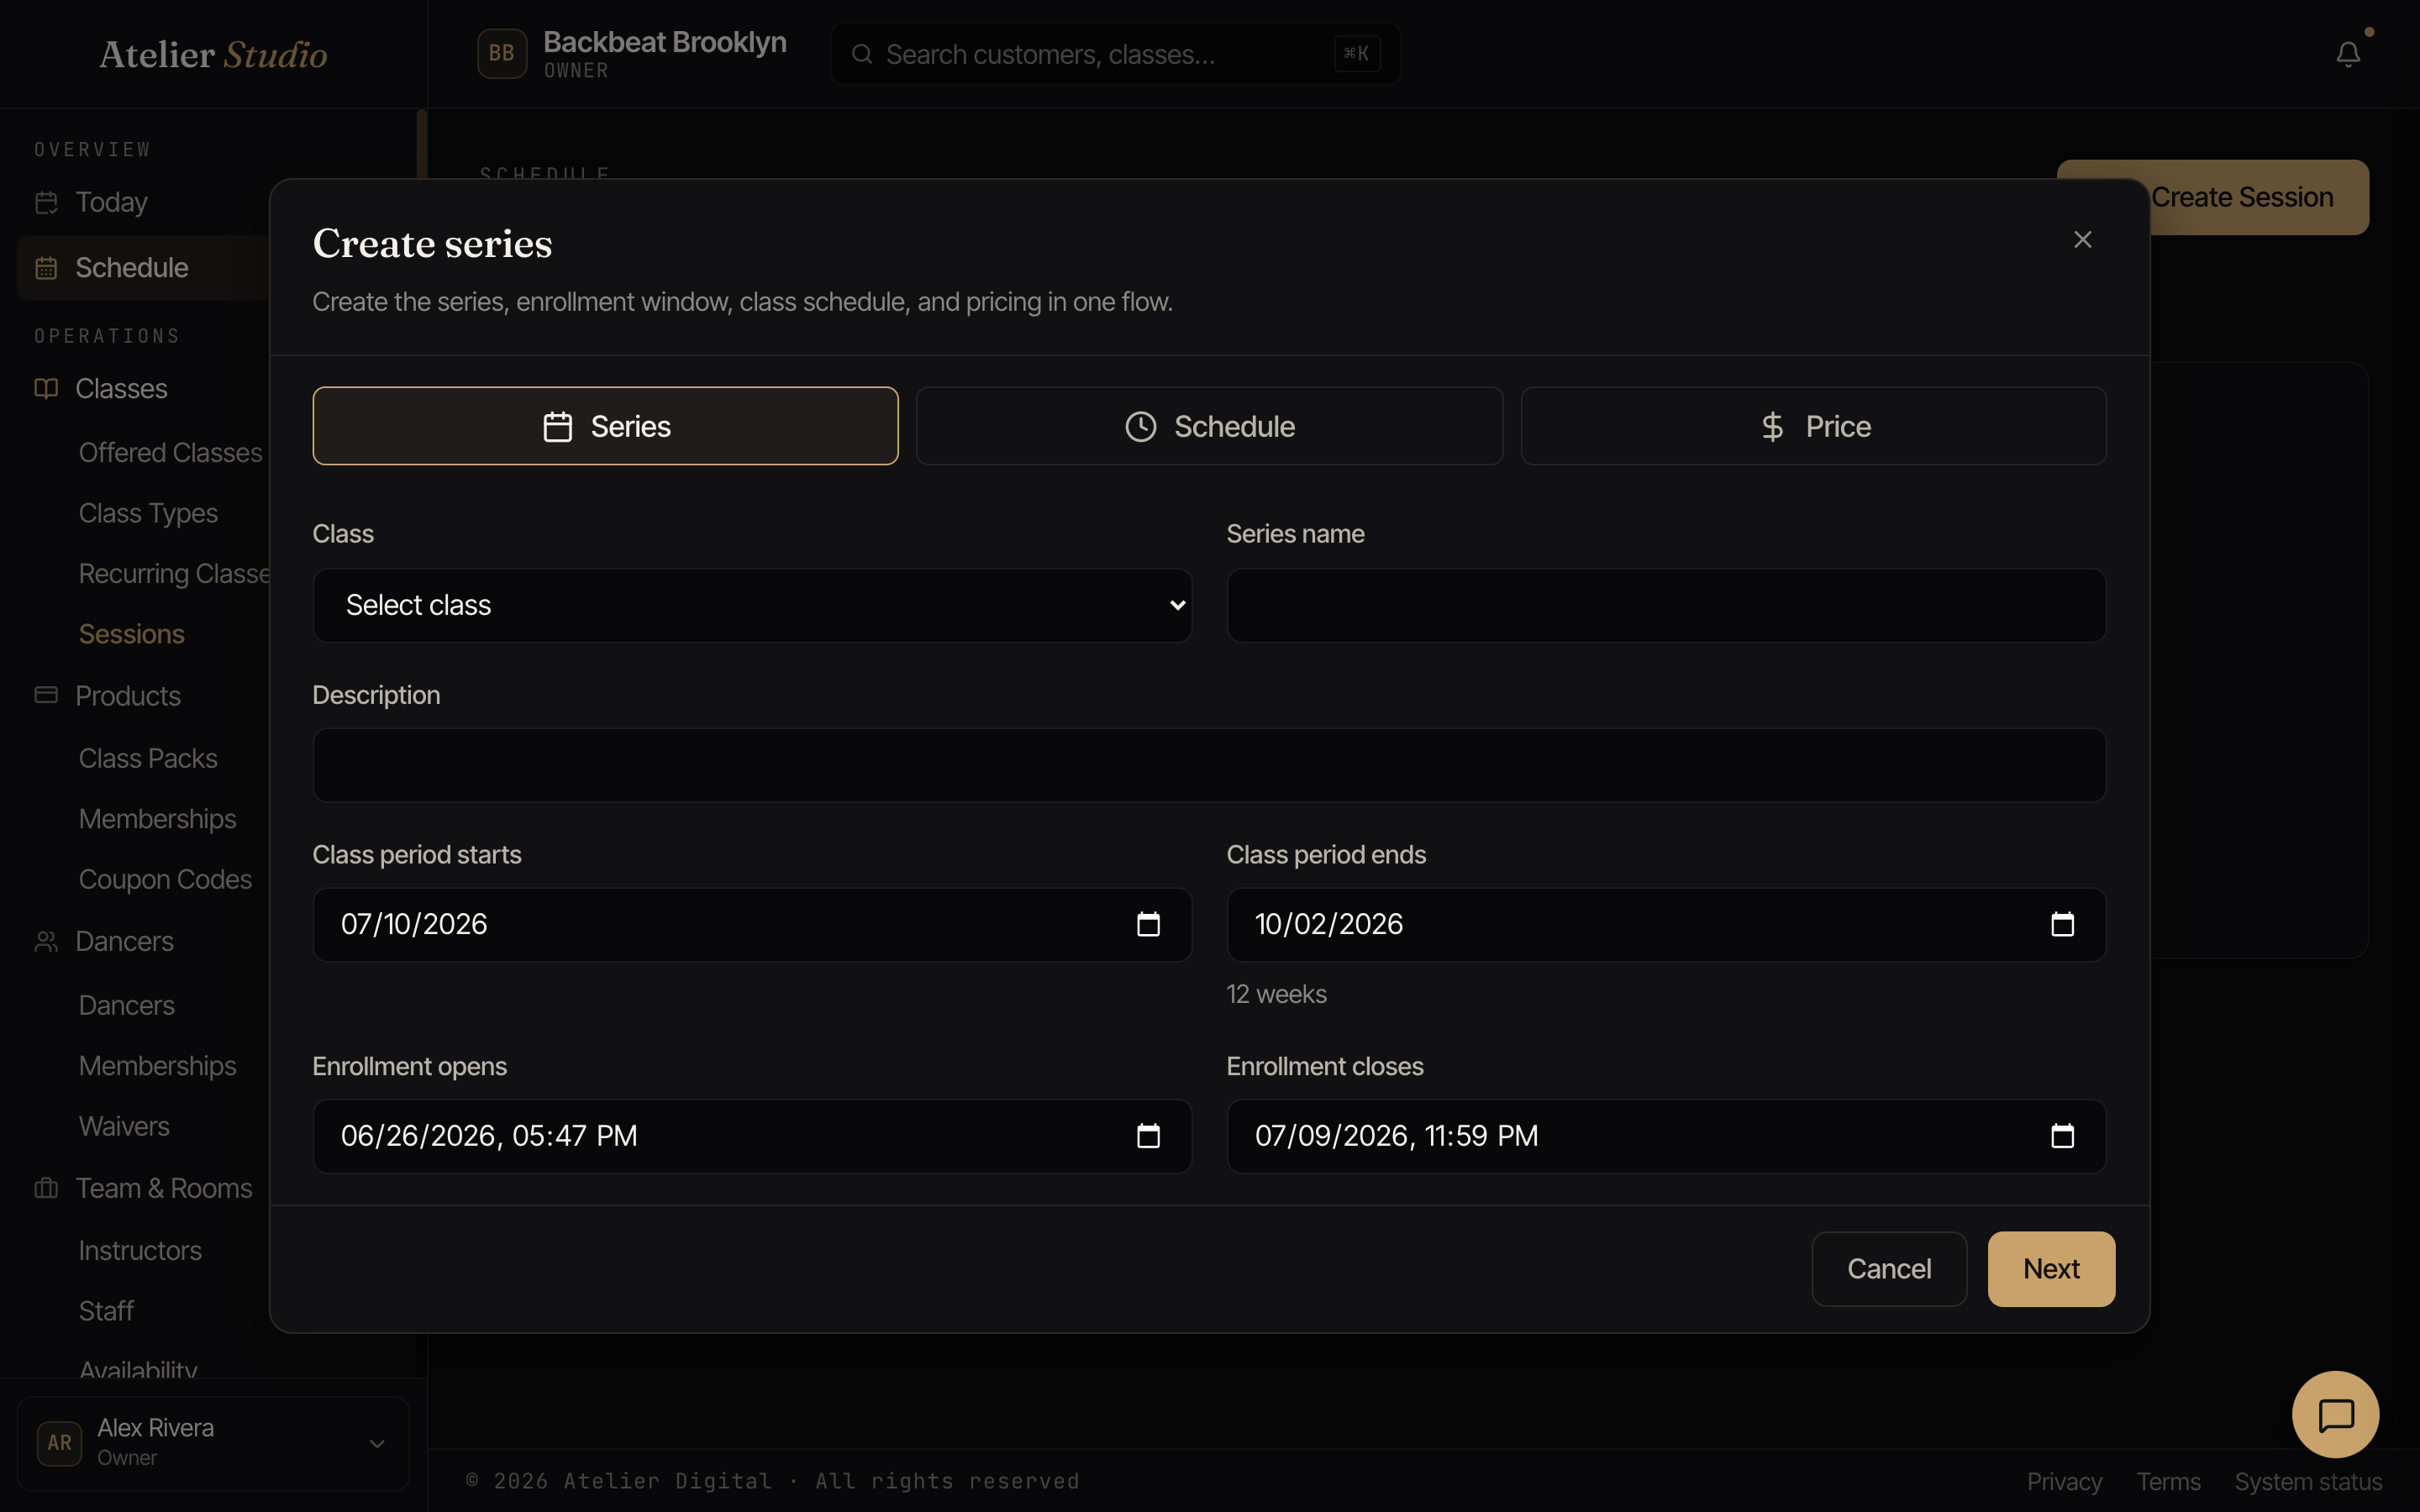Open the chat support bubble
The image size is (2420, 1512).
[2335, 1414]
